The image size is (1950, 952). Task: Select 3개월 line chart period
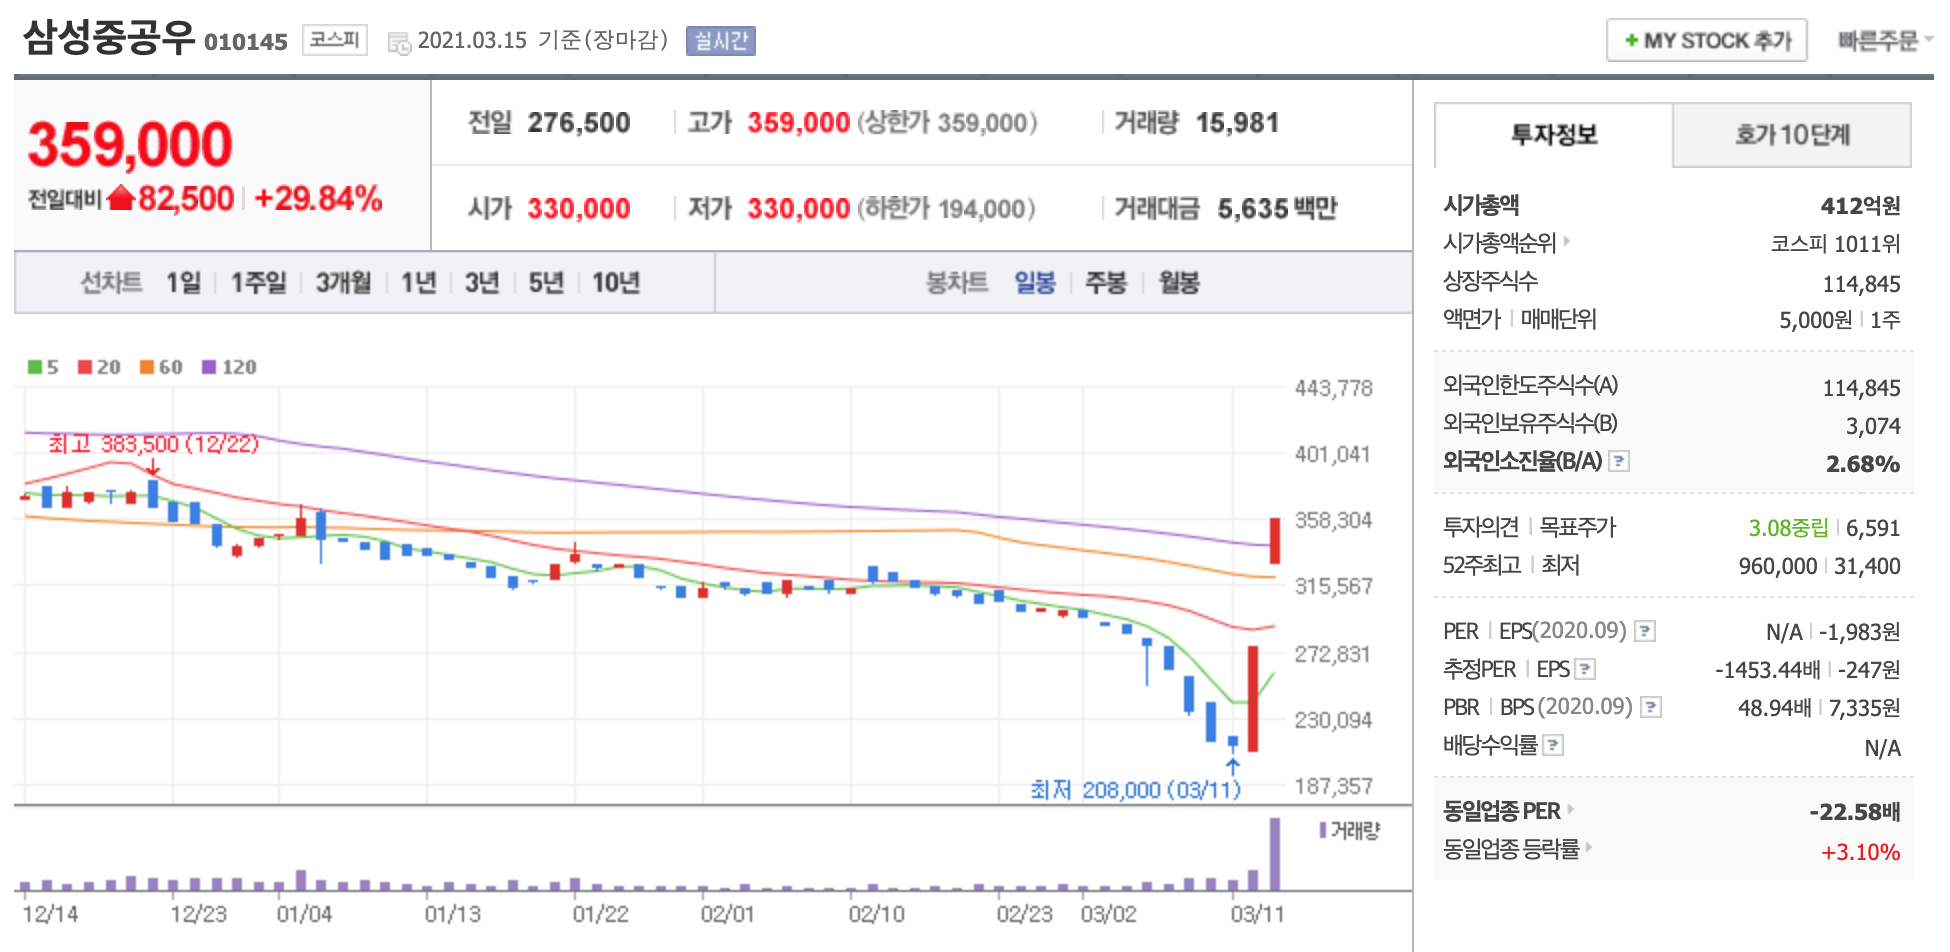coord(343,283)
